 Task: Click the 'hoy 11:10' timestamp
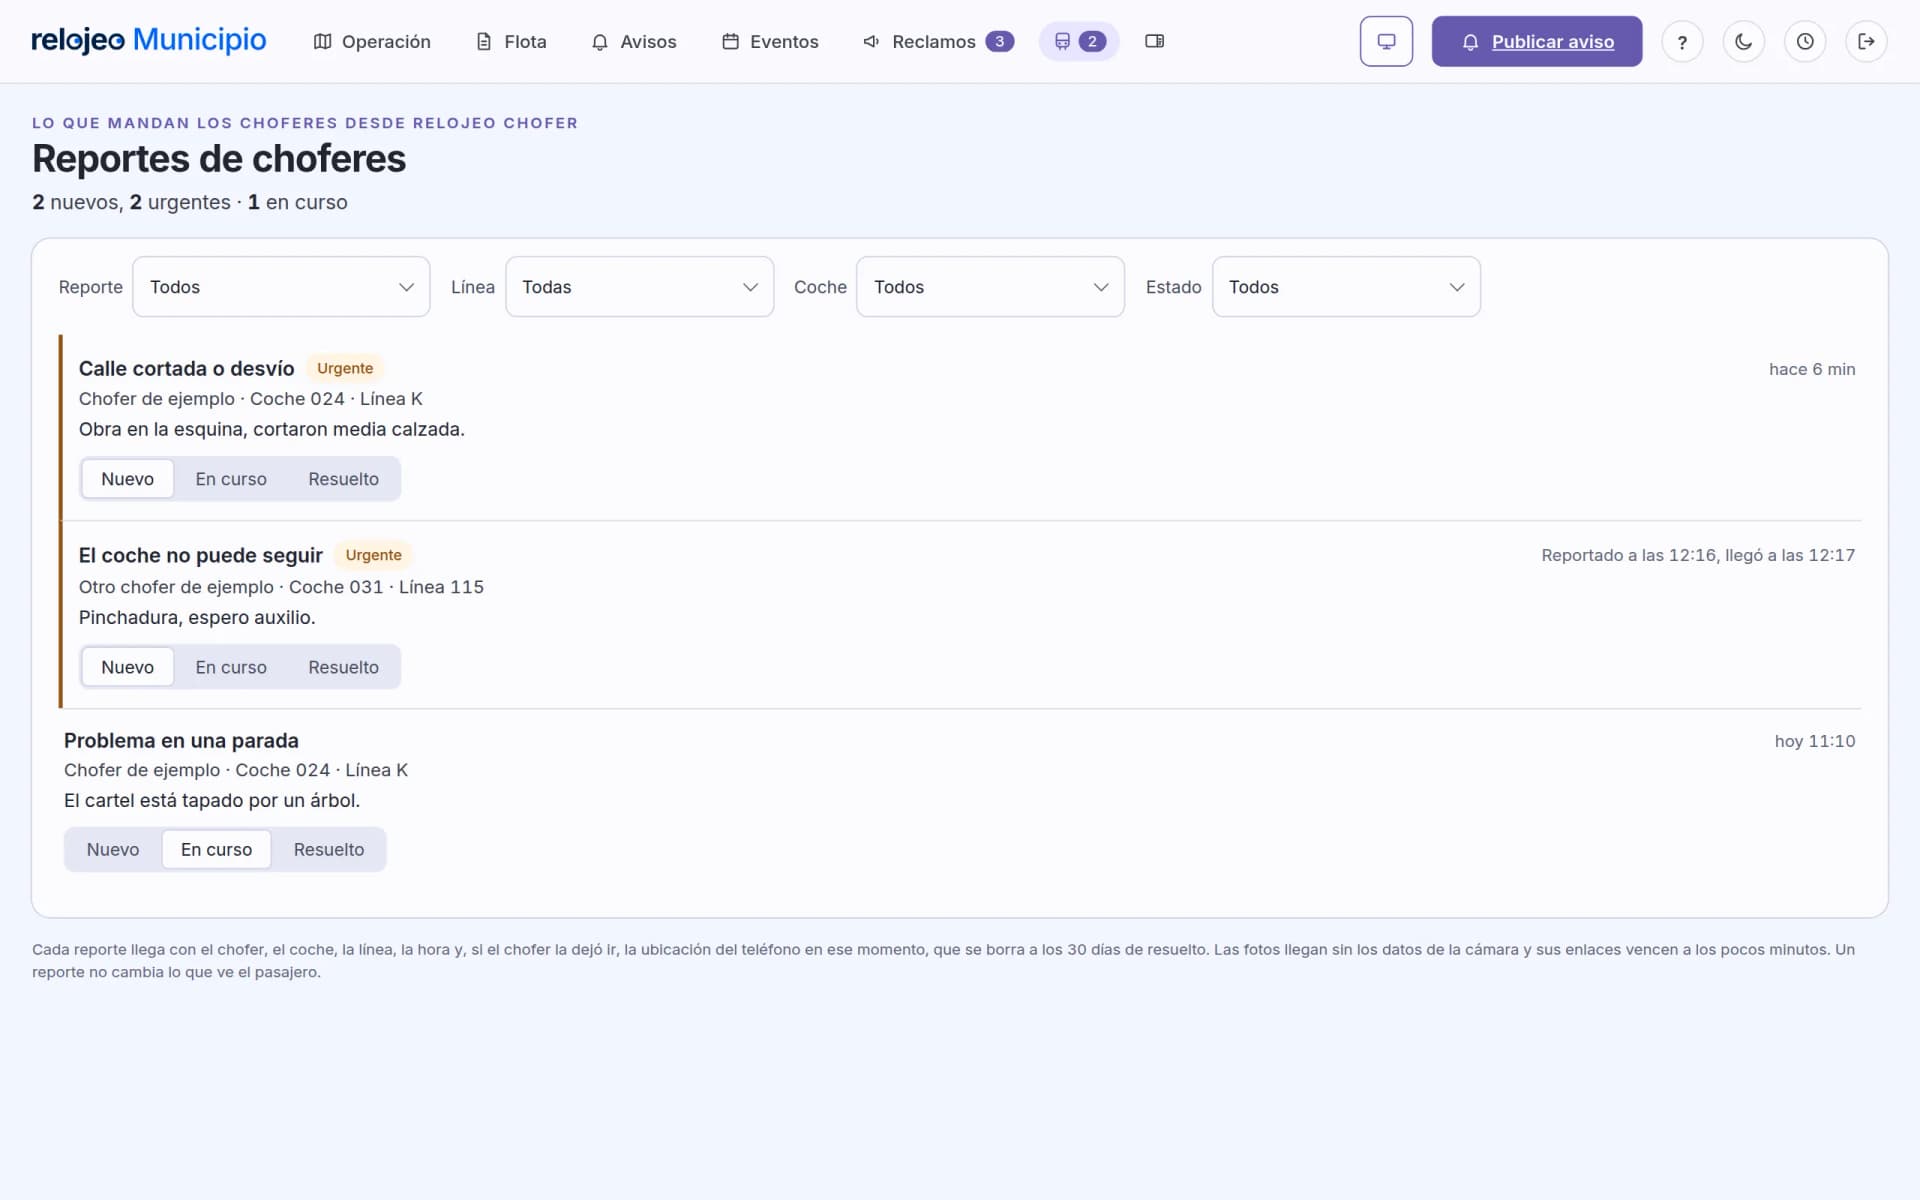(1815, 741)
